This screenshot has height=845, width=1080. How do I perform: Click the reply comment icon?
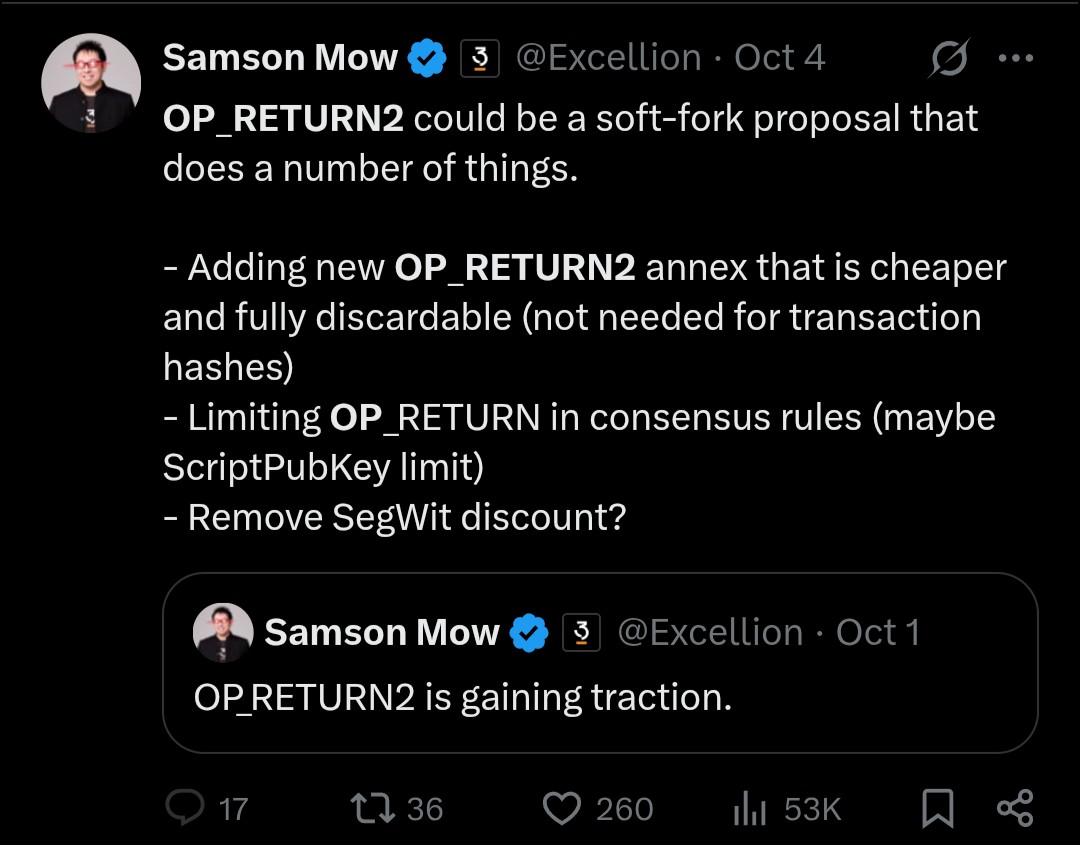click(185, 808)
